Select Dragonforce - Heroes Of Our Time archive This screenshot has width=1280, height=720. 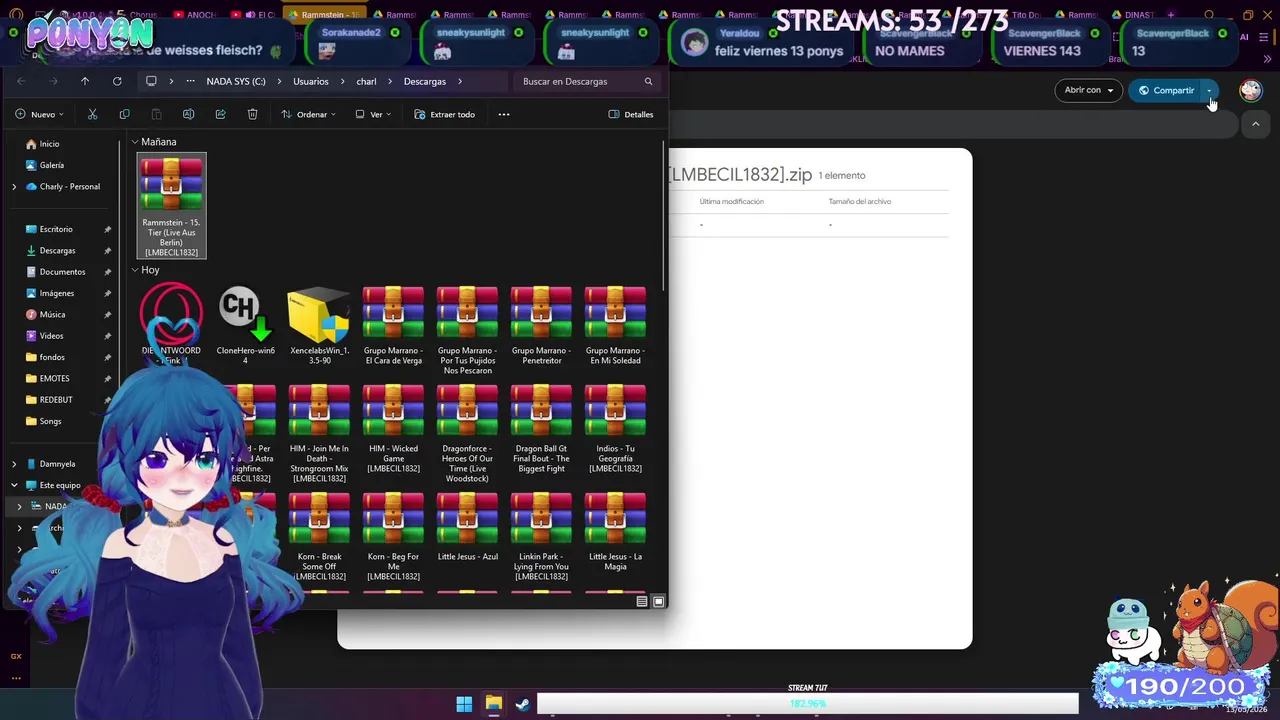point(467,433)
